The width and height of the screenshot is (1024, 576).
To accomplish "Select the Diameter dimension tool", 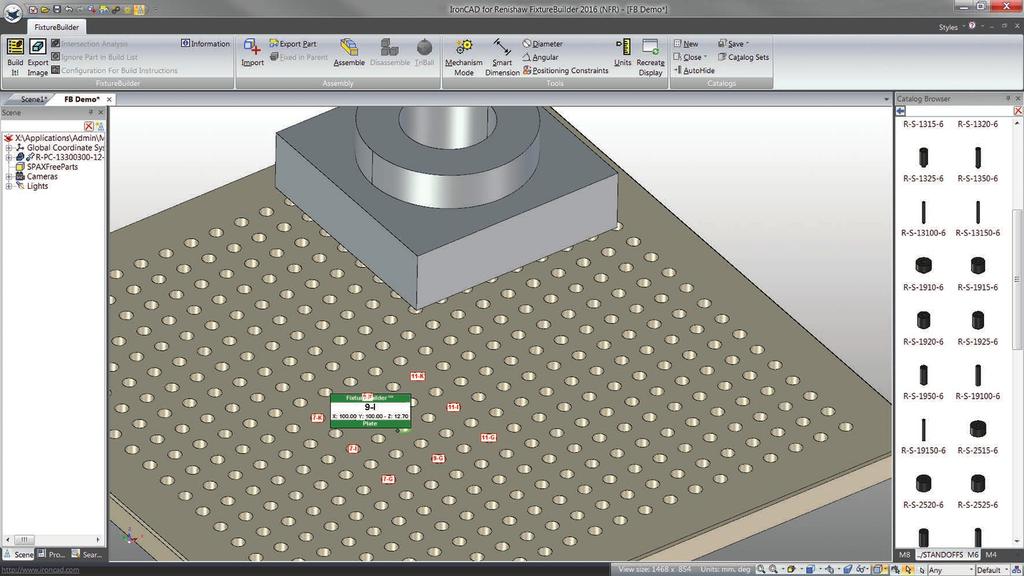I will [542, 43].
